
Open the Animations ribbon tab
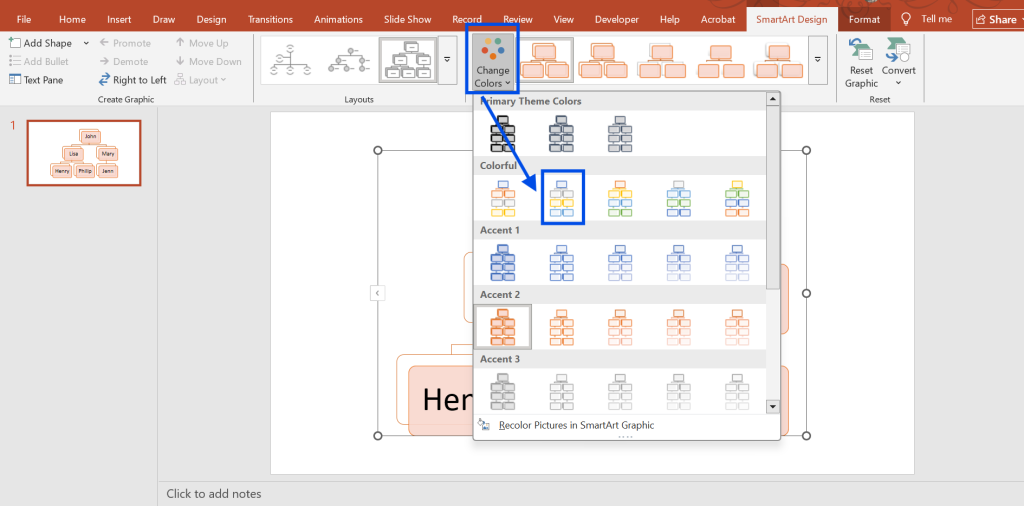[338, 19]
